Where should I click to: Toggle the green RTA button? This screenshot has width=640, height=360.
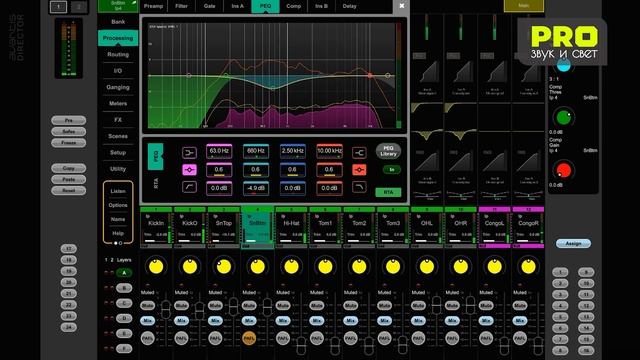388,192
